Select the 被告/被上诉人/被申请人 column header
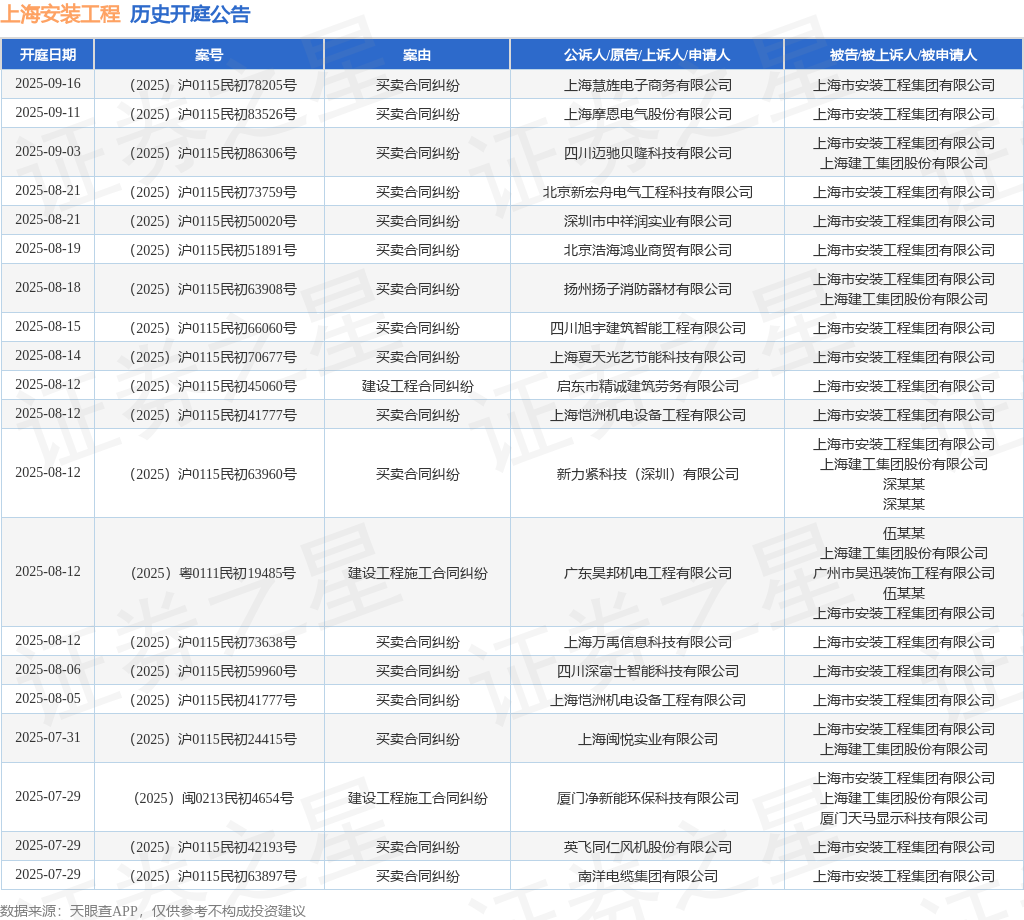 click(x=903, y=55)
